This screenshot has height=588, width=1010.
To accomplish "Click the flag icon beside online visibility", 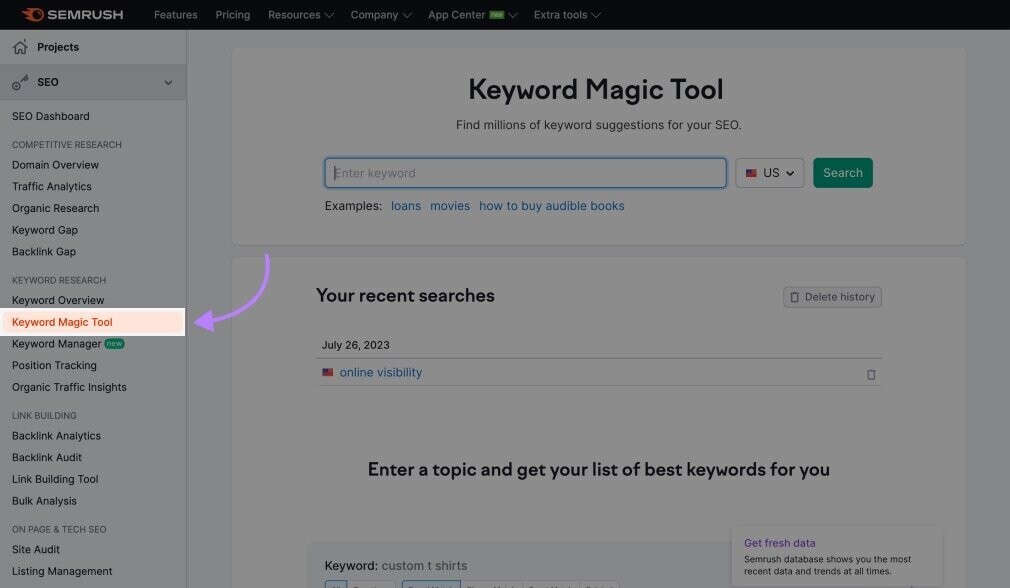I will (x=327, y=372).
